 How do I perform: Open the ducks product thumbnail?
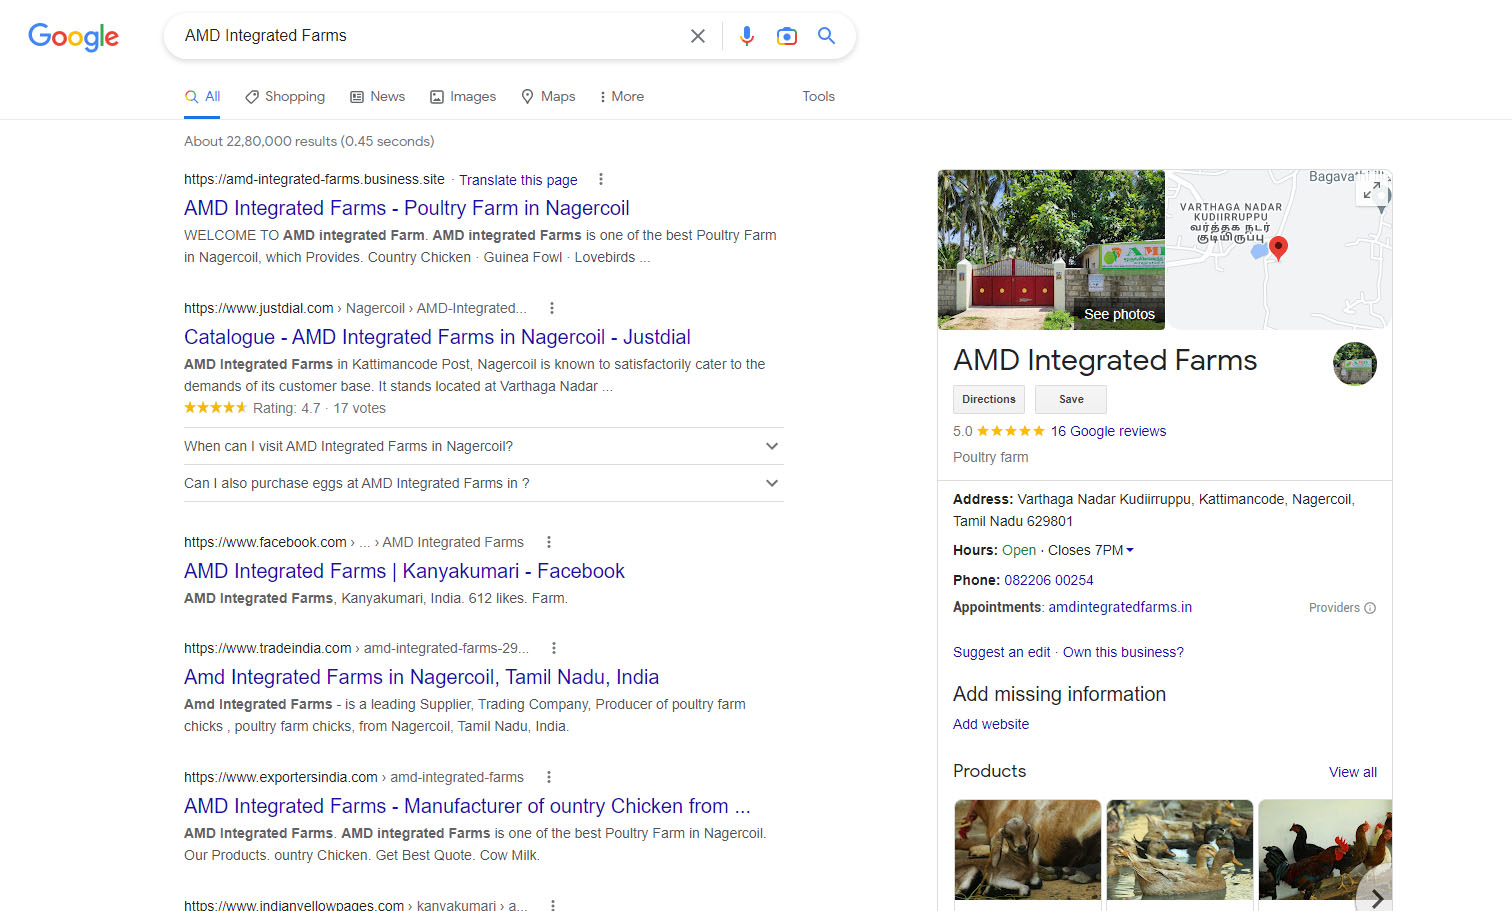[1180, 850]
